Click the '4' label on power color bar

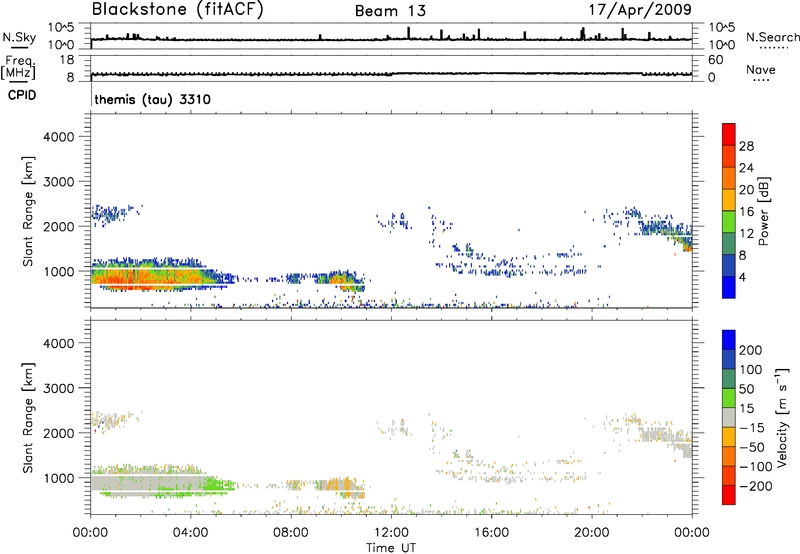tap(743, 277)
